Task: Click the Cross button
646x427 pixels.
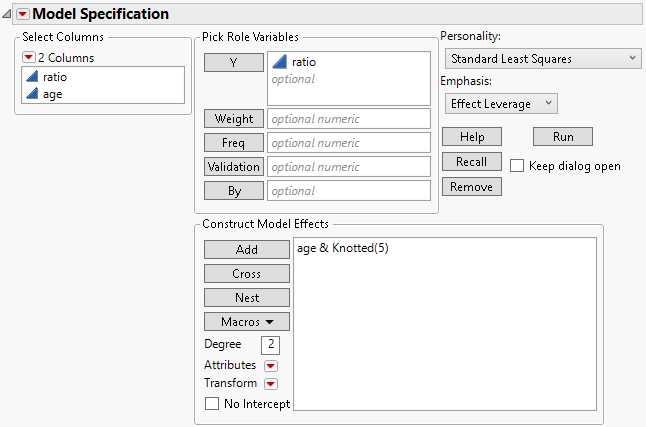Action: click(x=247, y=273)
